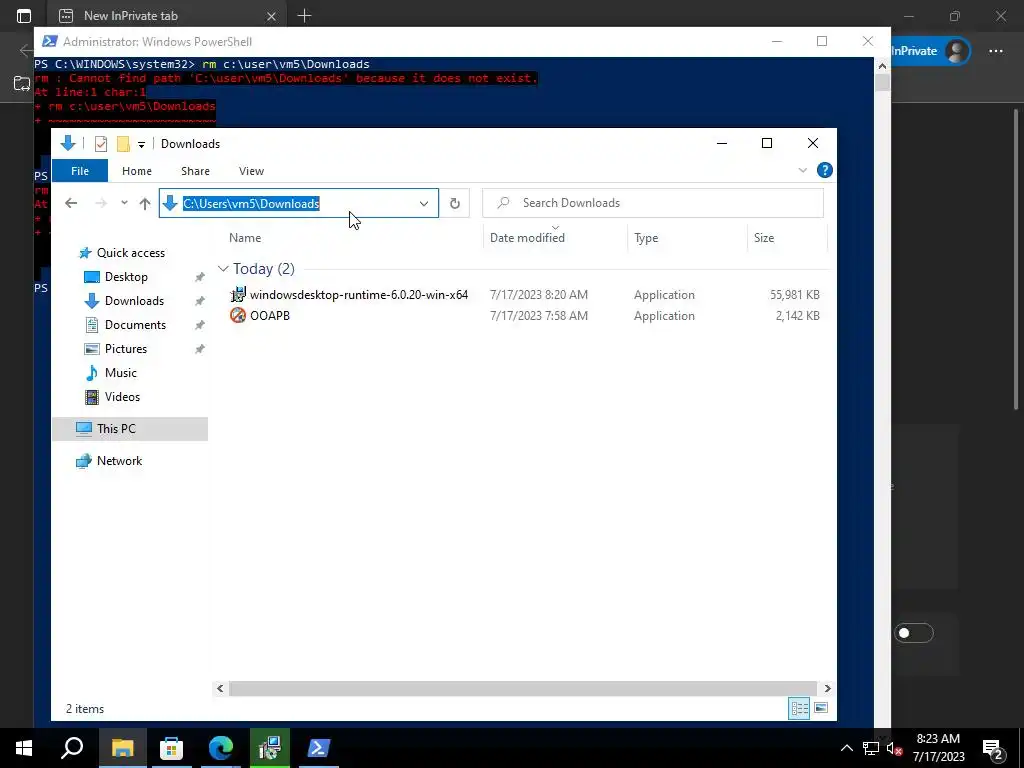This screenshot has width=1024, height=768.
Task: Click the Edge tab actions menu icon
Action: (x=24, y=16)
